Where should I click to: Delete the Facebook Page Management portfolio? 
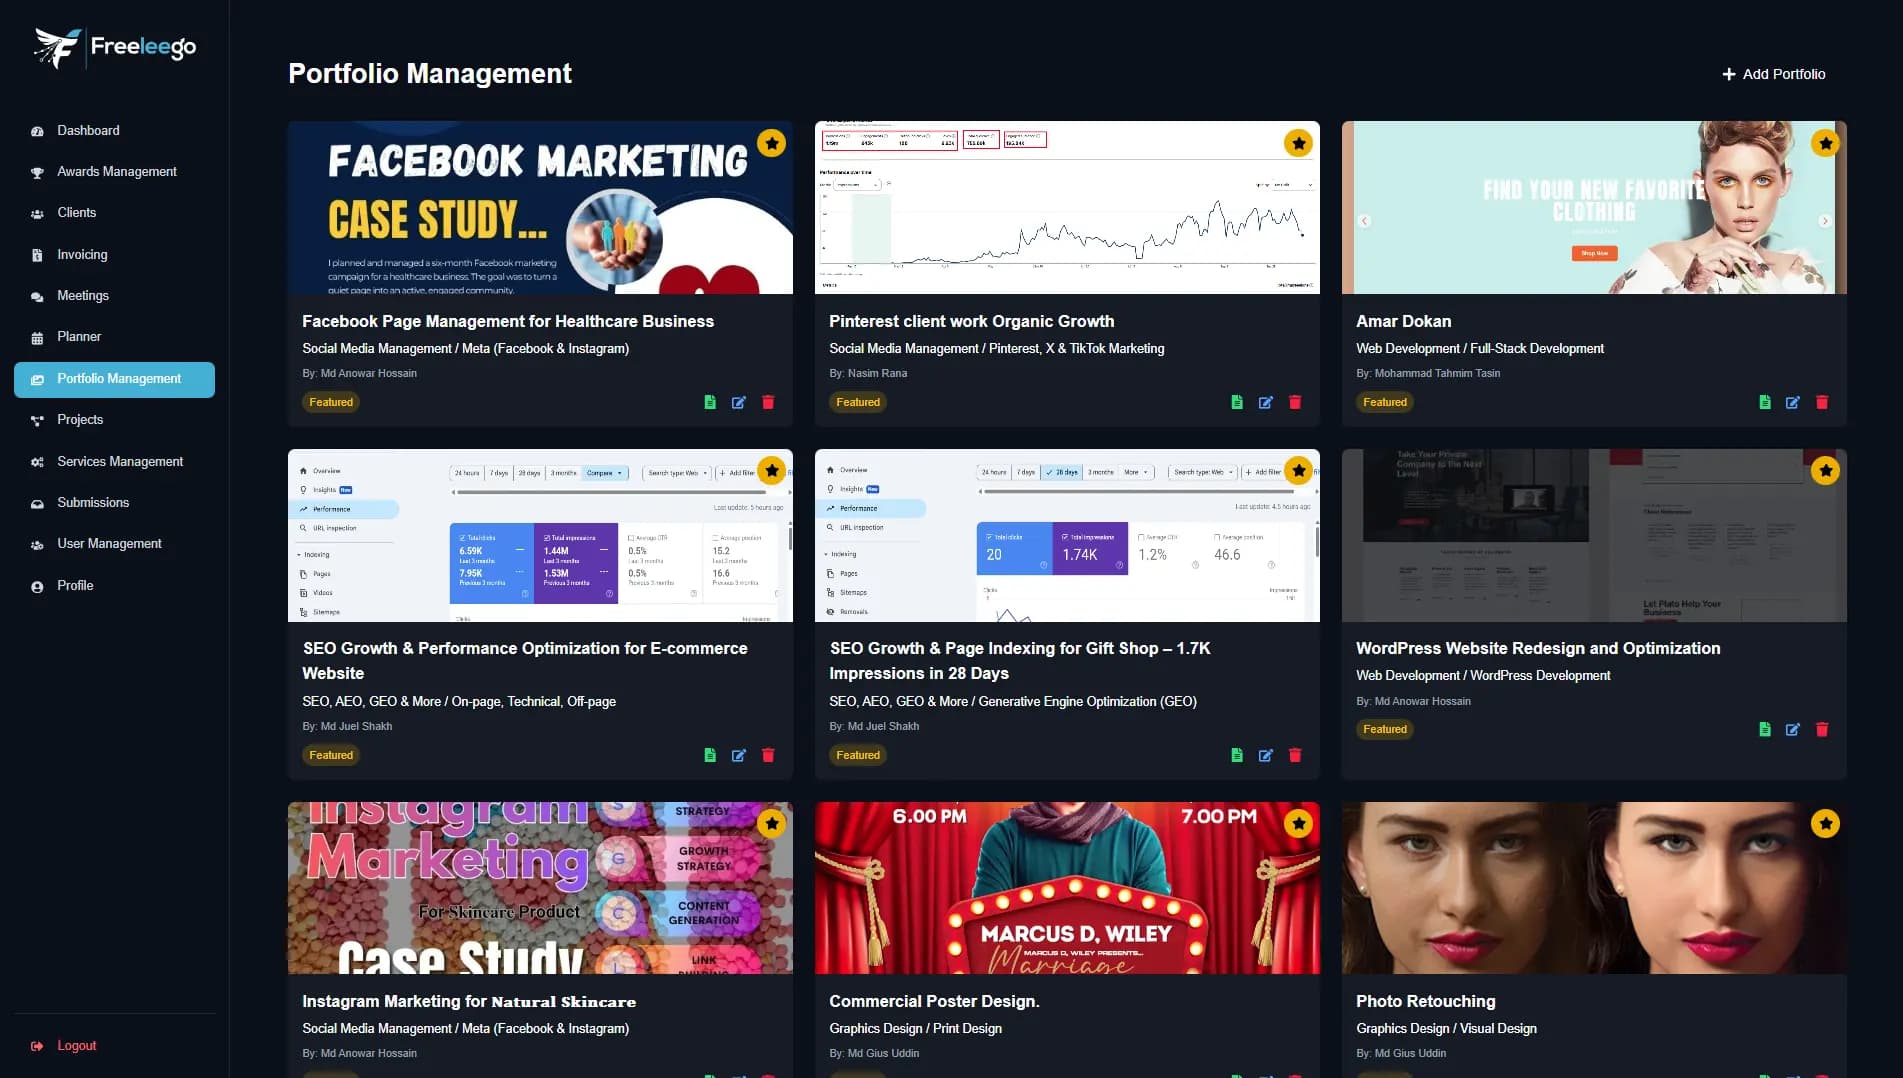(x=768, y=402)
